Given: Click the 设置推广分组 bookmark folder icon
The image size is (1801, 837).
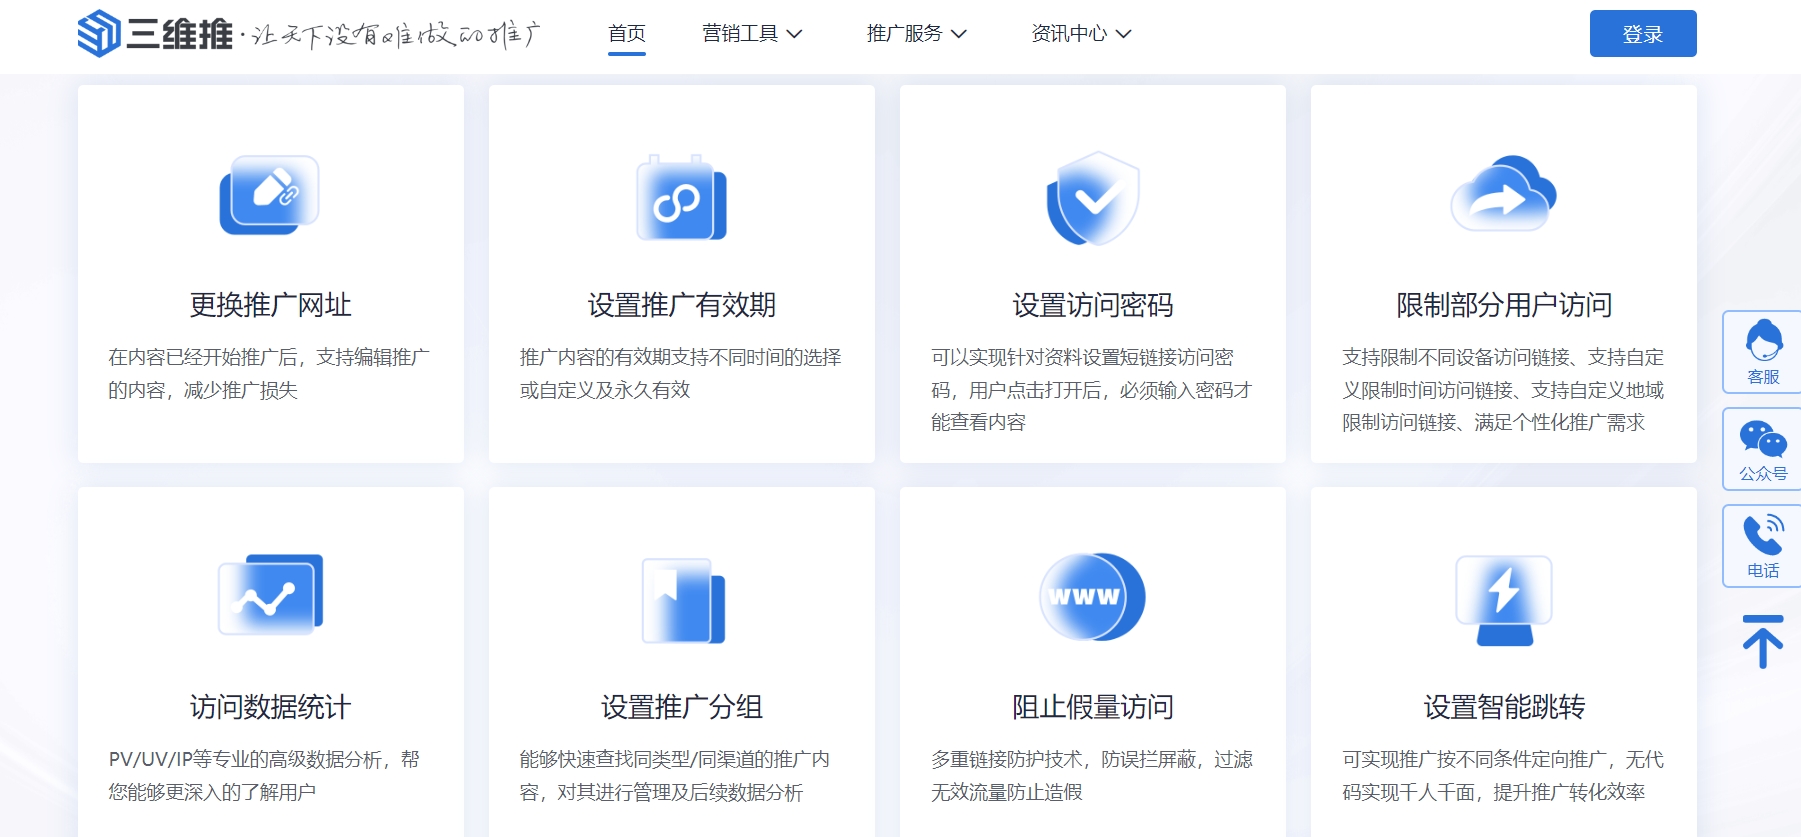Looking at the screenshot, I should 682,600.
